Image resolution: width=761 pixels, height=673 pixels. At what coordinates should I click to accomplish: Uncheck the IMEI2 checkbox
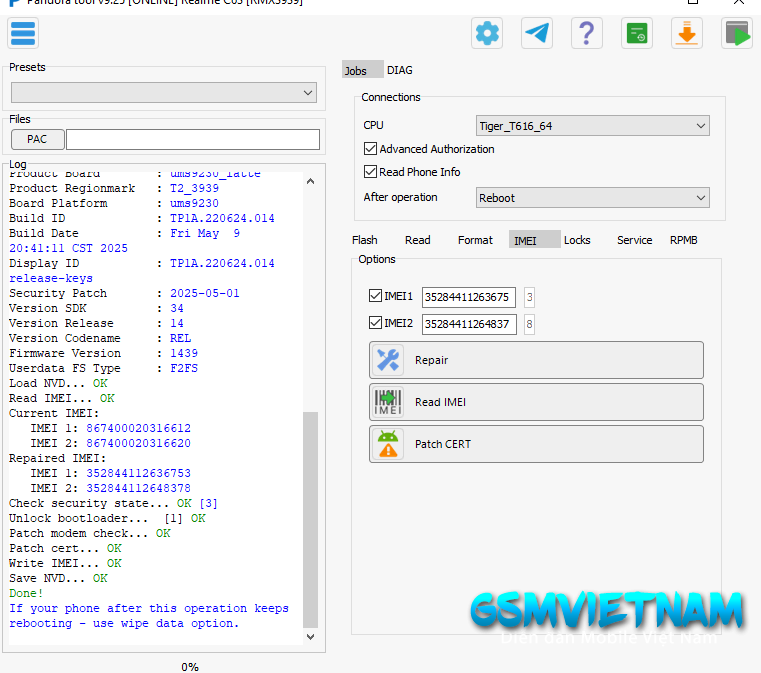tap(375, 323)
